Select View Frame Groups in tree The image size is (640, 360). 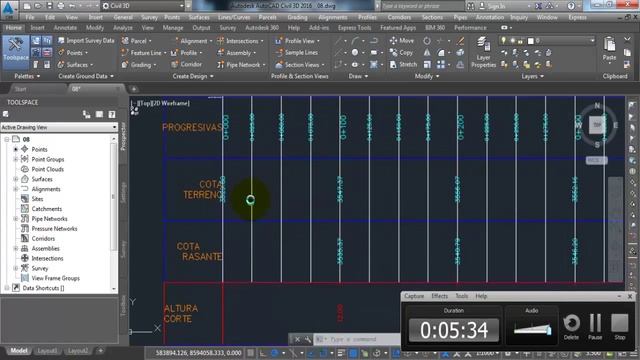(x=56, y=278)
